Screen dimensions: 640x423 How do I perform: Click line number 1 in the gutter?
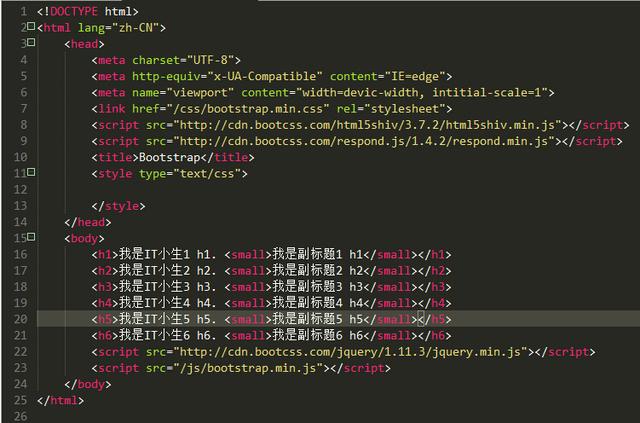pyautogui.click(x=22, y=11)
